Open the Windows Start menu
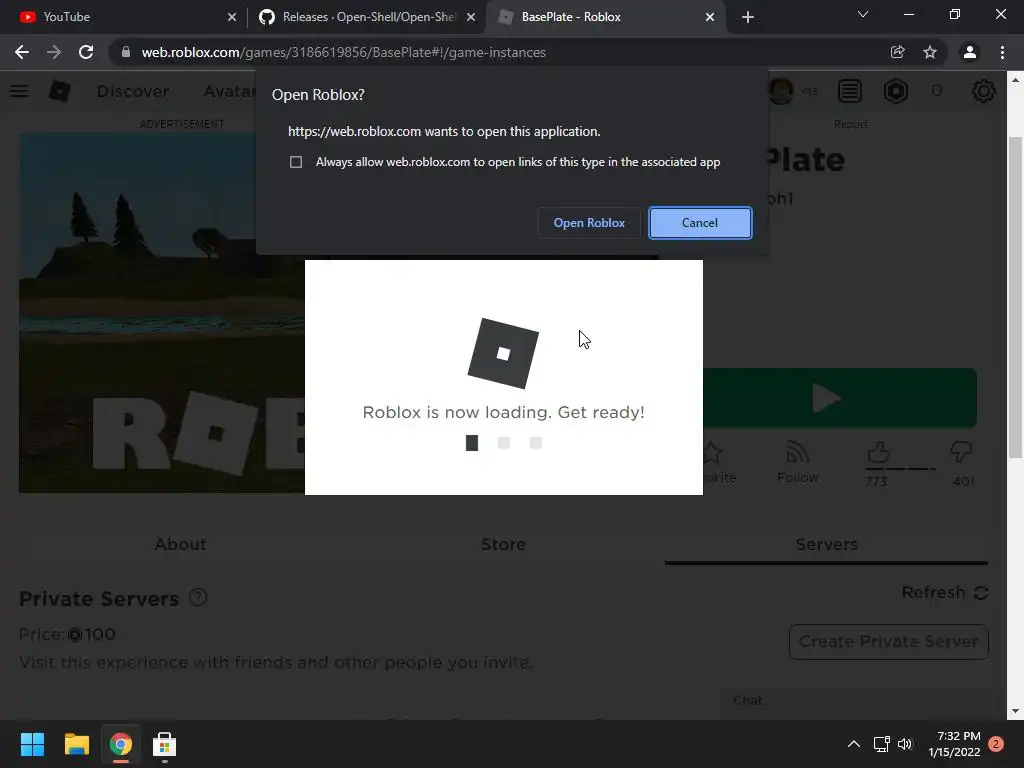This screenshot has width=1024, height=768. pos(32,744)
